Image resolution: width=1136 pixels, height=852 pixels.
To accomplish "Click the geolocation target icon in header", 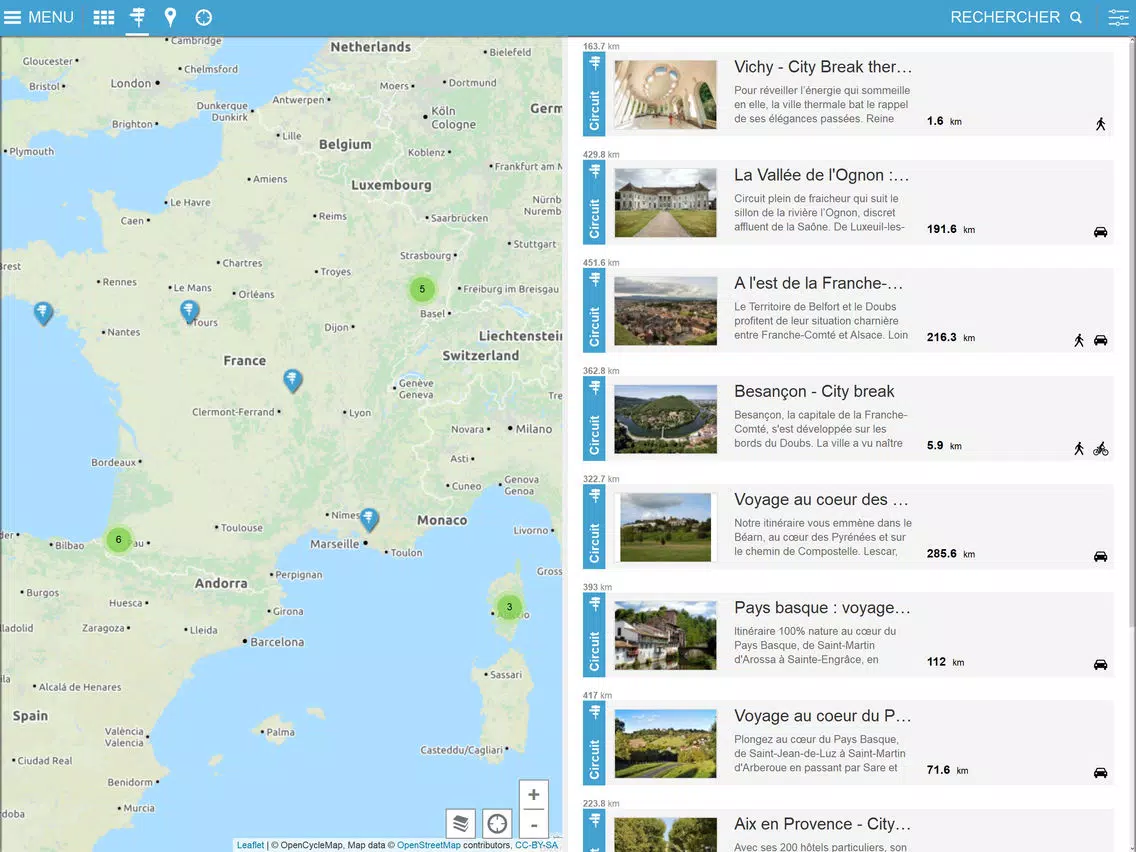I will point(204,17).
